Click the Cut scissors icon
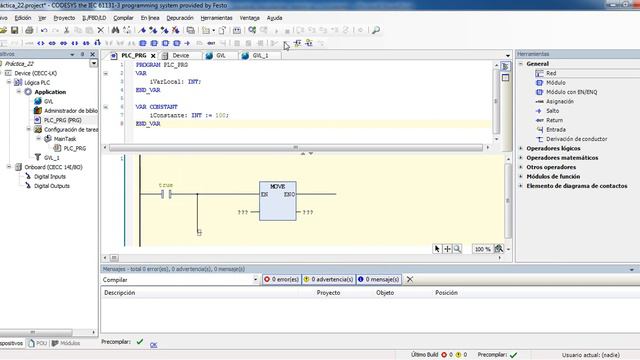 coord(67,30)
